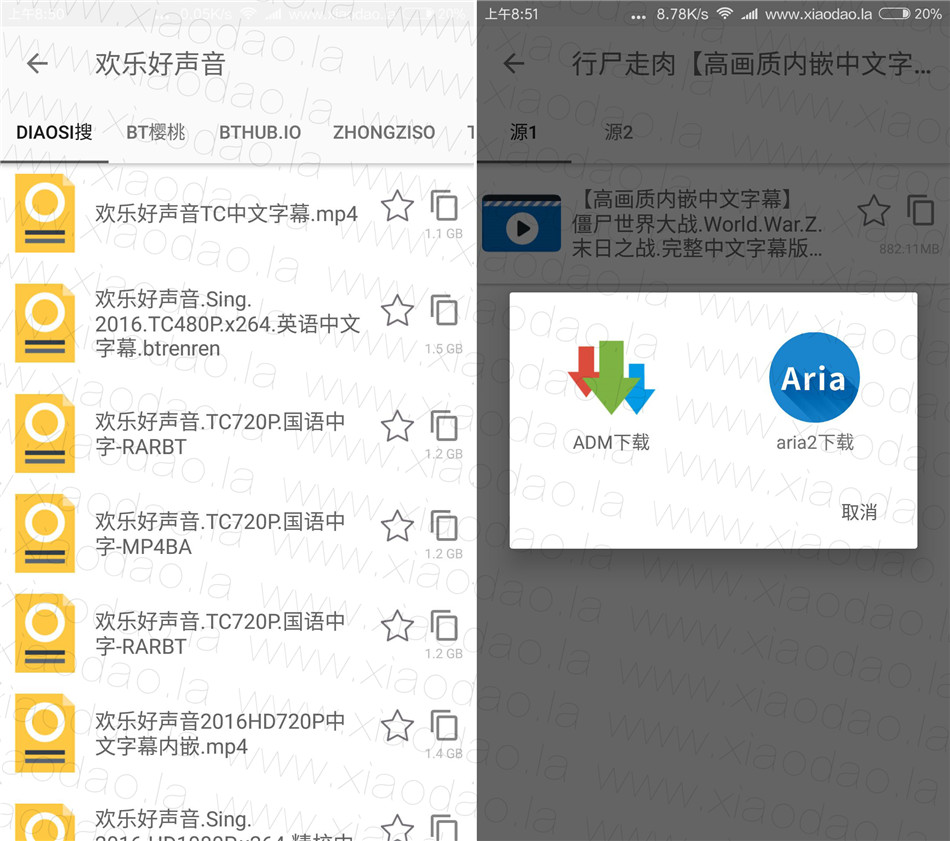The height and width of the screenshot is (841, 950).
Task: Tap the 上午8:51 clock in the status bar
Action: 512,14
